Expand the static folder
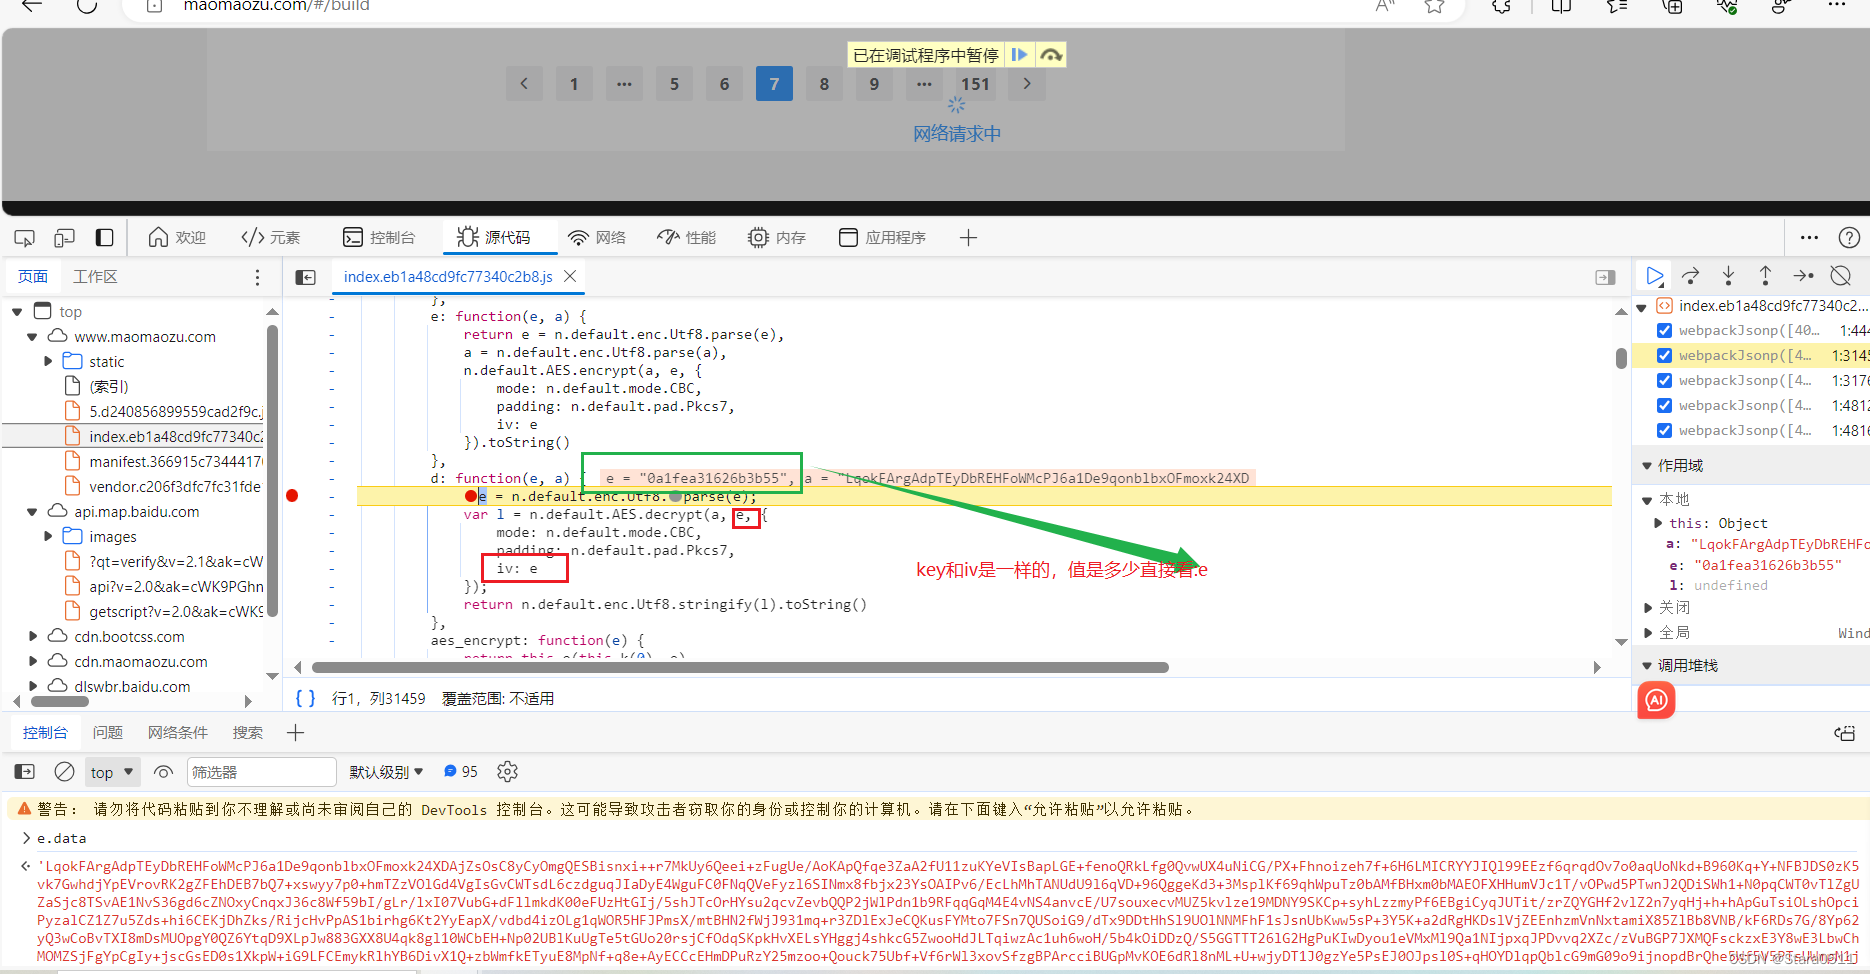 [47, 362]
